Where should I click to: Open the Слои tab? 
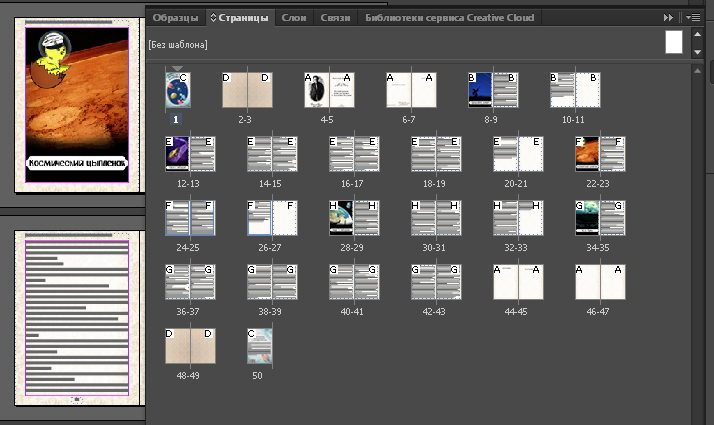294,17
